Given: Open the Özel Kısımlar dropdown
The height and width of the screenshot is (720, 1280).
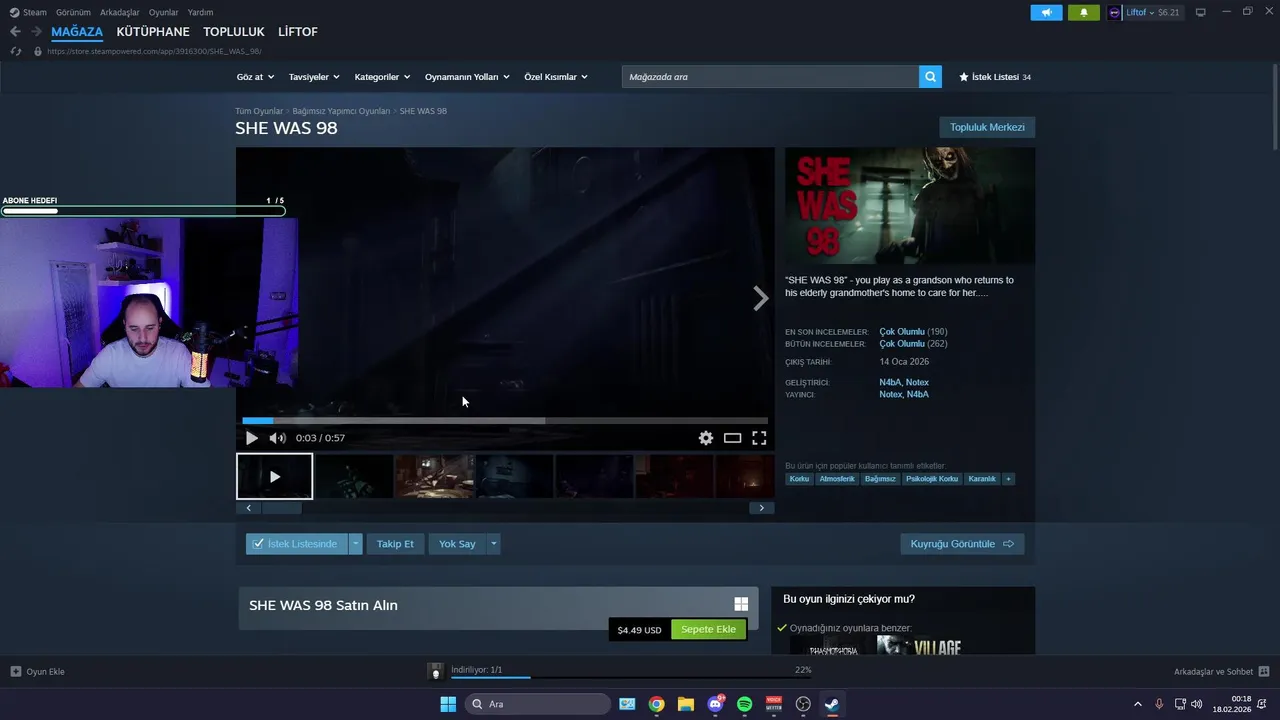Looking at the screenshot, I should [556, 77].
